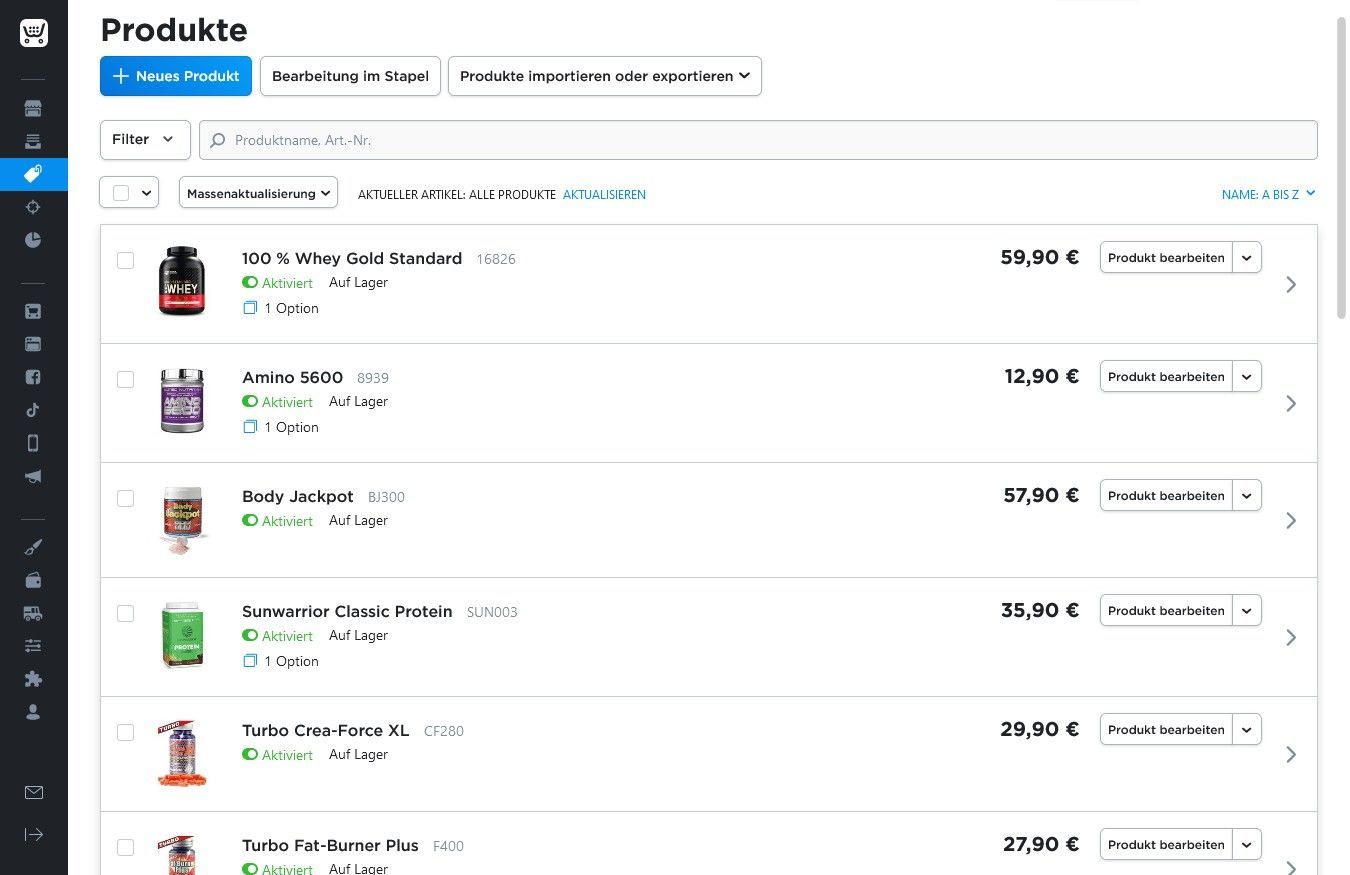Image resolution: width=1350 pixels, height=875 pixels.
Task: Tick the Body Jackpot product checkbox
Action: coord(125,498)
